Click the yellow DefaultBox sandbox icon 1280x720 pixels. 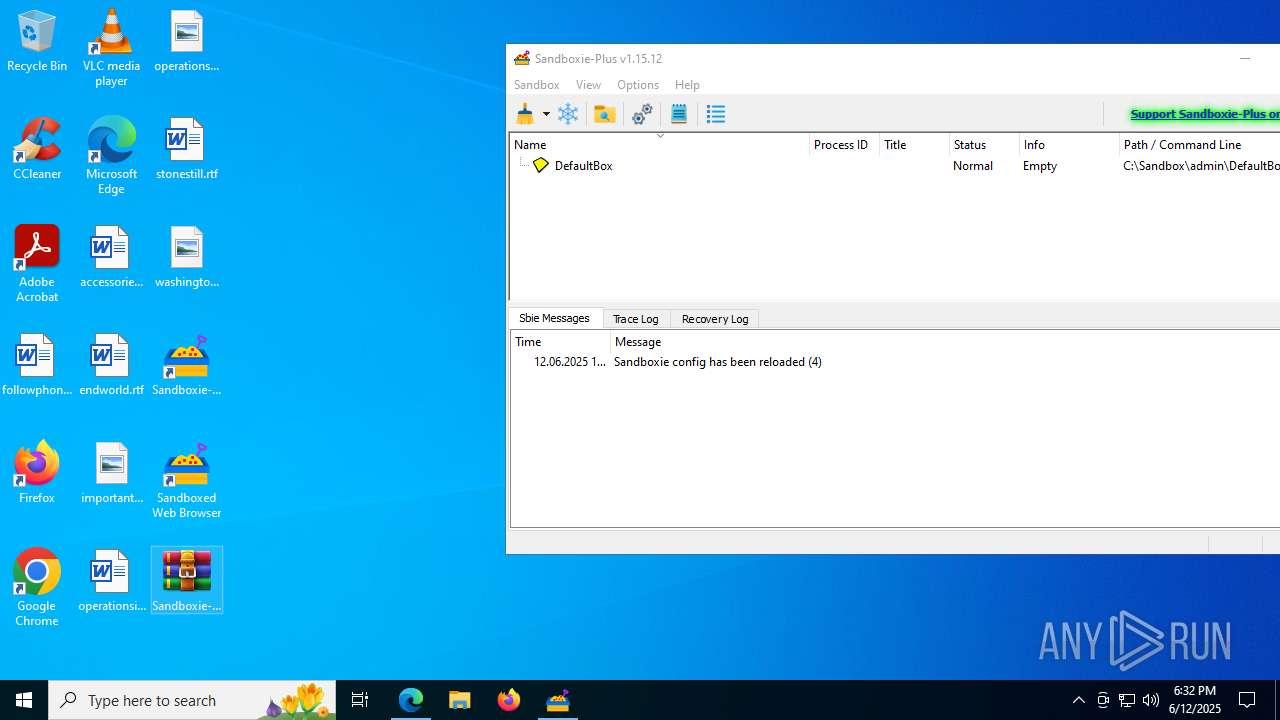pos(541,166)
